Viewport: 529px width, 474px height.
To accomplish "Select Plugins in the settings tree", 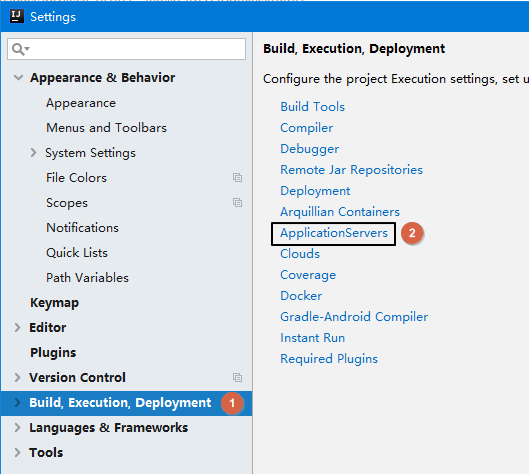I will click(x=53, y=353).
